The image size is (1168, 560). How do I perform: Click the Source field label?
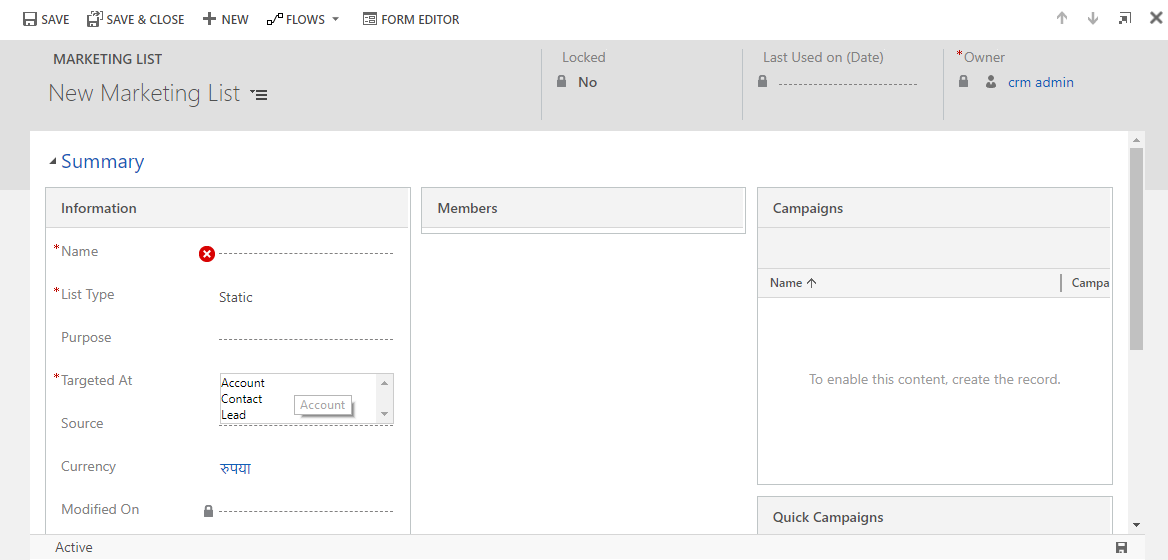click(x=82, y=423)
